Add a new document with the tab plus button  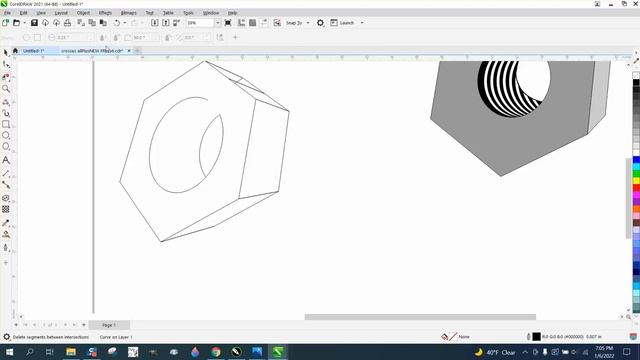(138, 51)
